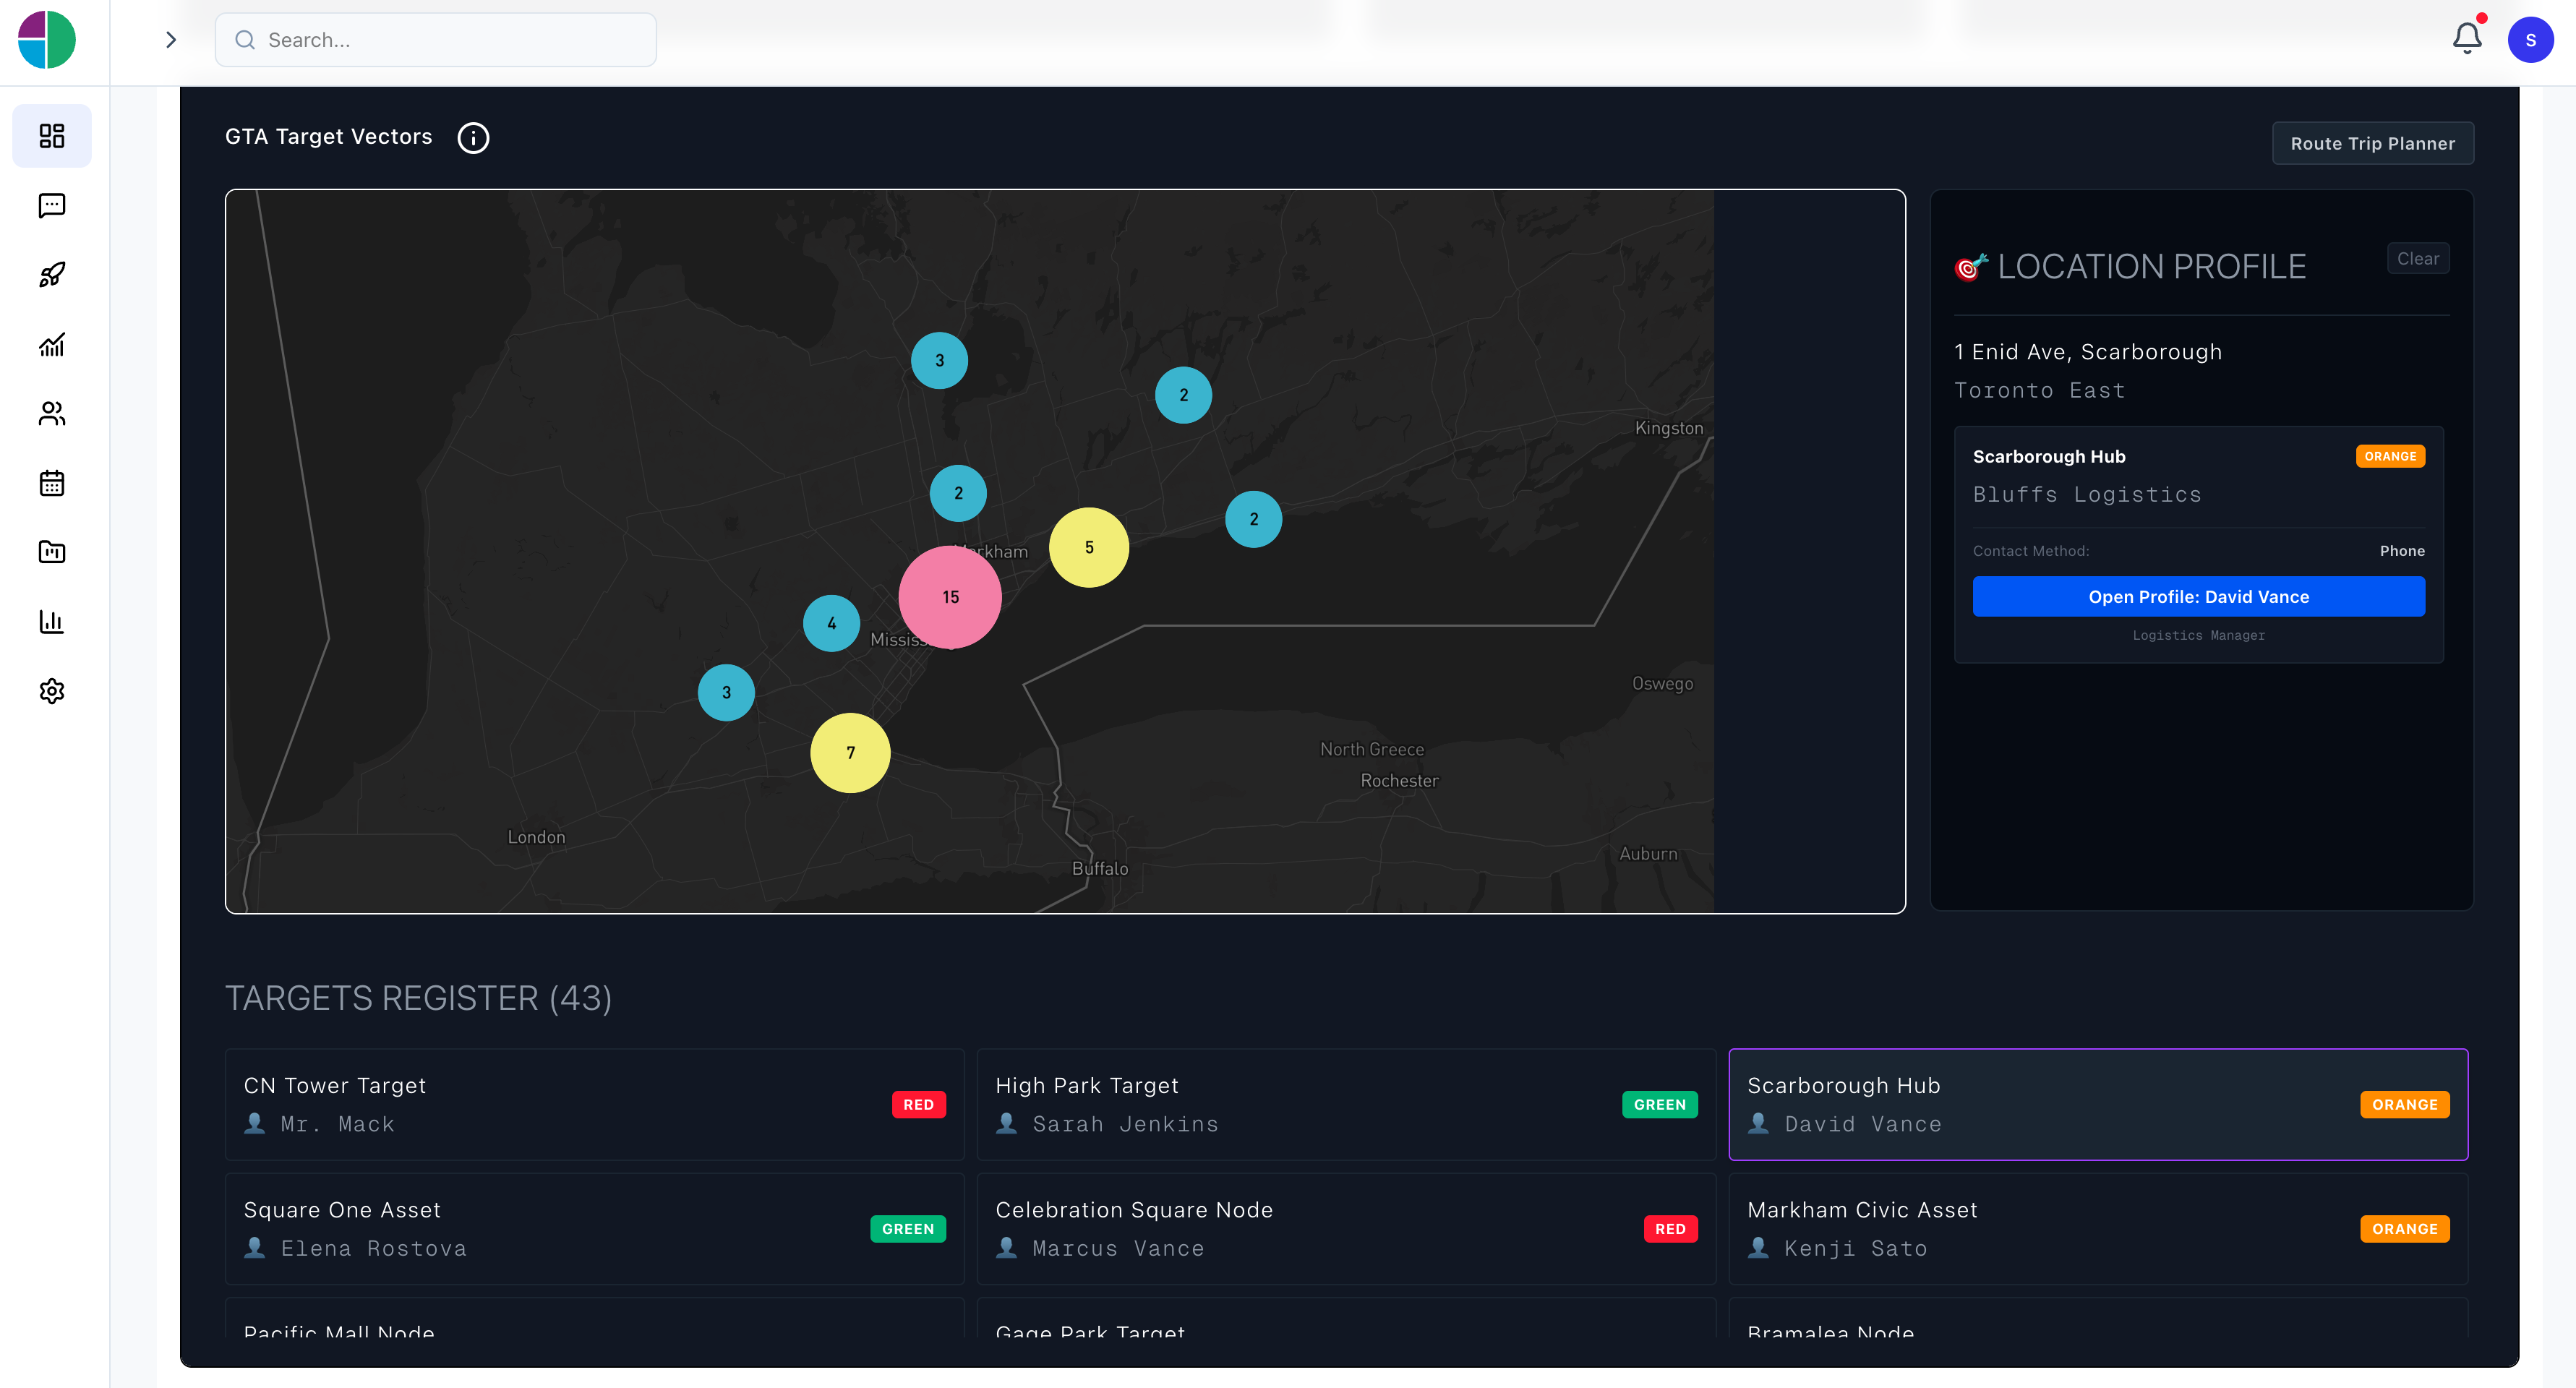The height and width of the screenshot is (1388, 2576).
Task: Expand the sidebar with chevron arrow
Action: tap(171, 40)
